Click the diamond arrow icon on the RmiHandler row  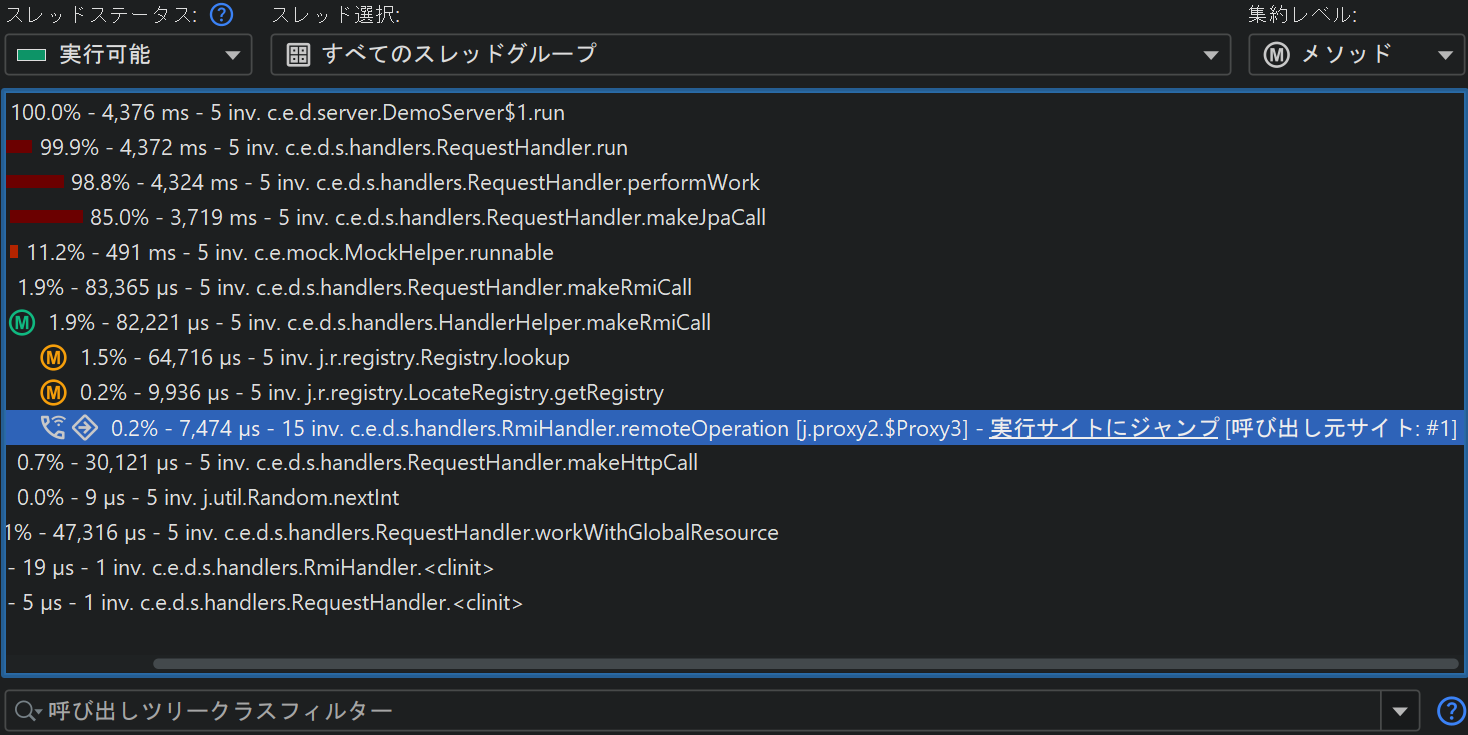tap(85, 428)
